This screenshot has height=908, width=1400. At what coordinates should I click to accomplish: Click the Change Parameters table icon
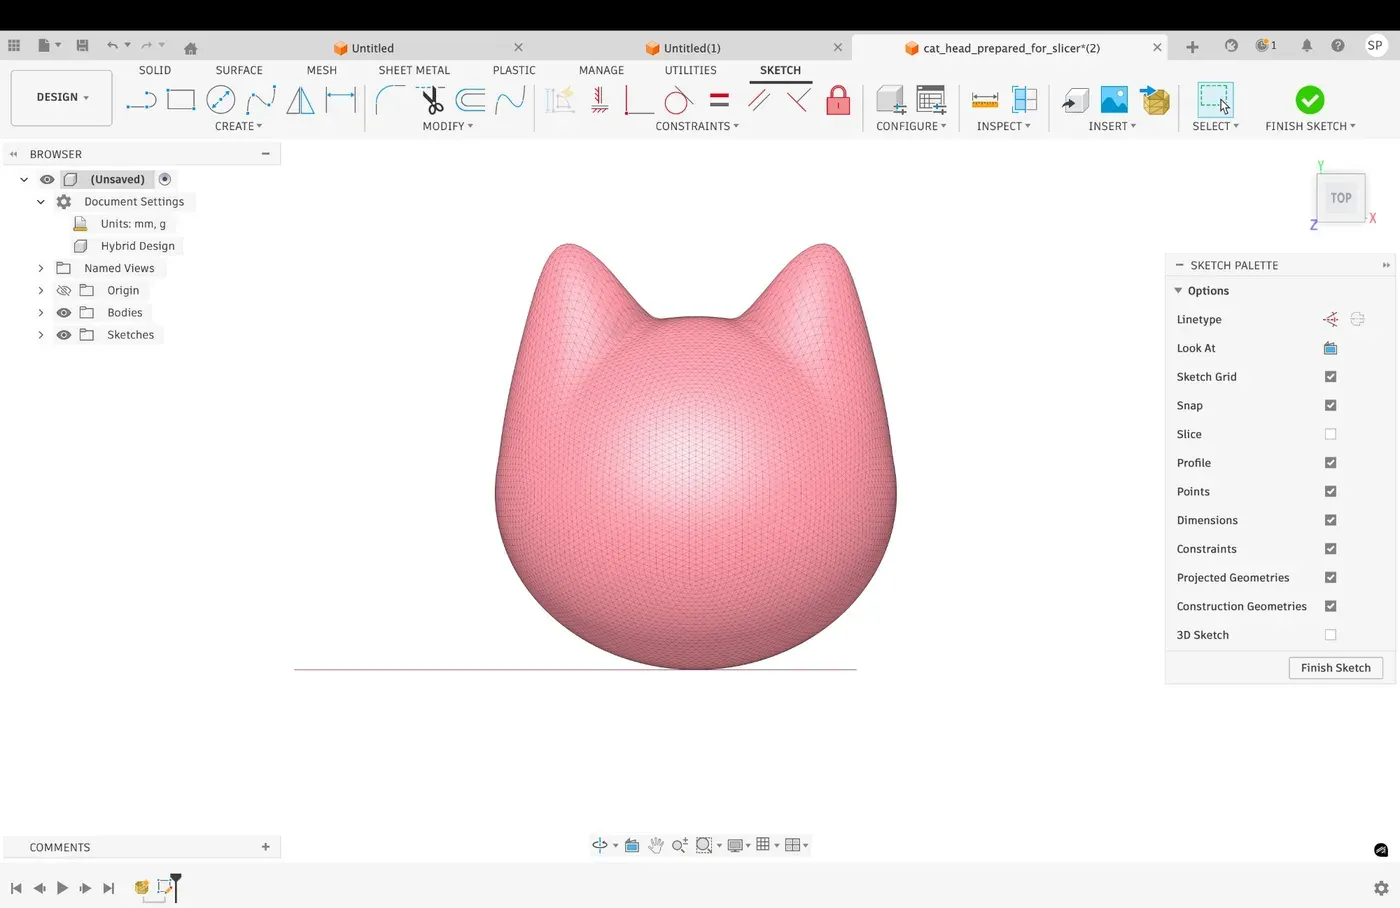click(x=931, y=100)
